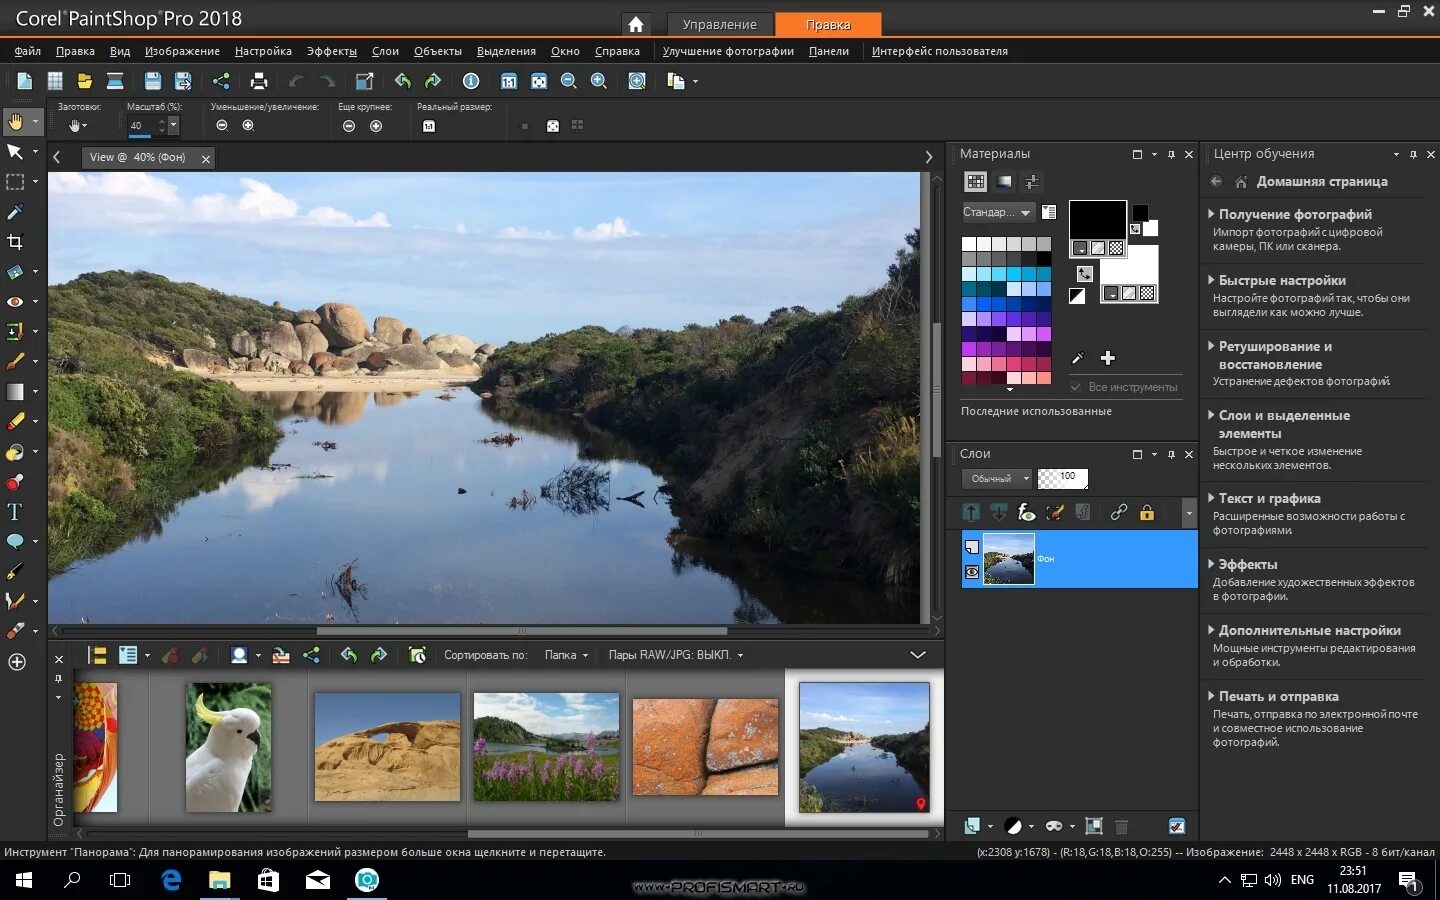Select the Text tool
The height and width of the screenshot is (900, 1440).
pos(15,512)
